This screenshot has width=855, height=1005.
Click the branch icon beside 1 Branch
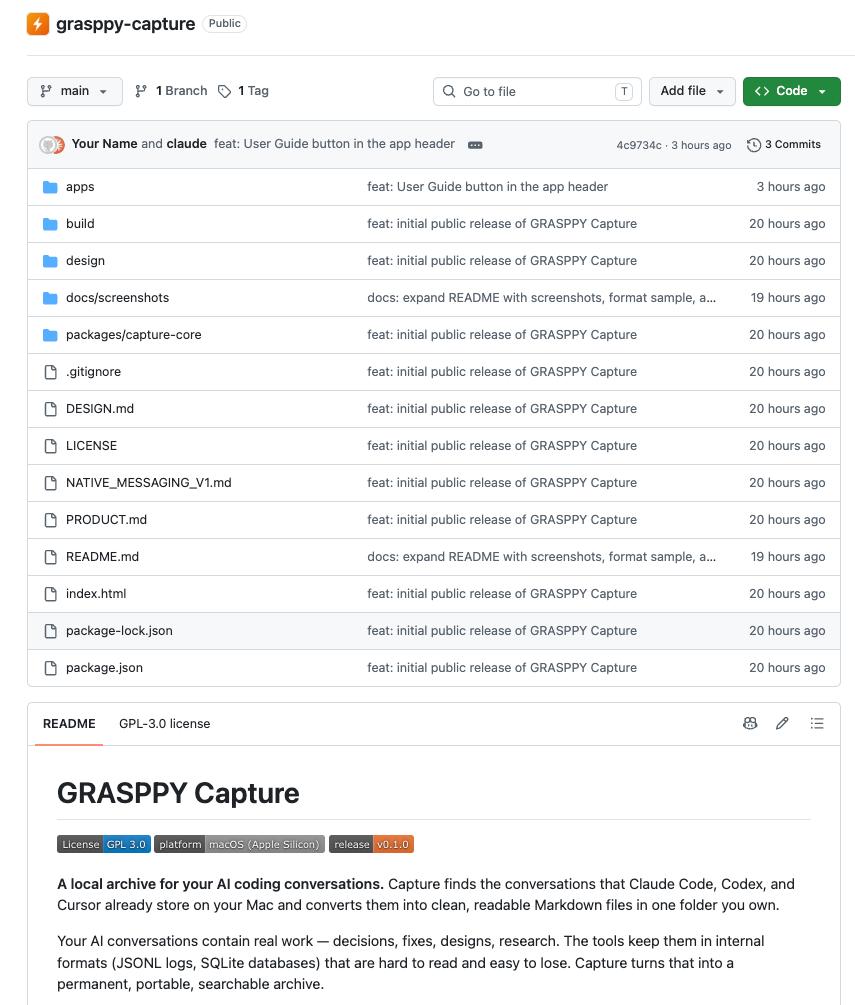[x=141, y=91]
